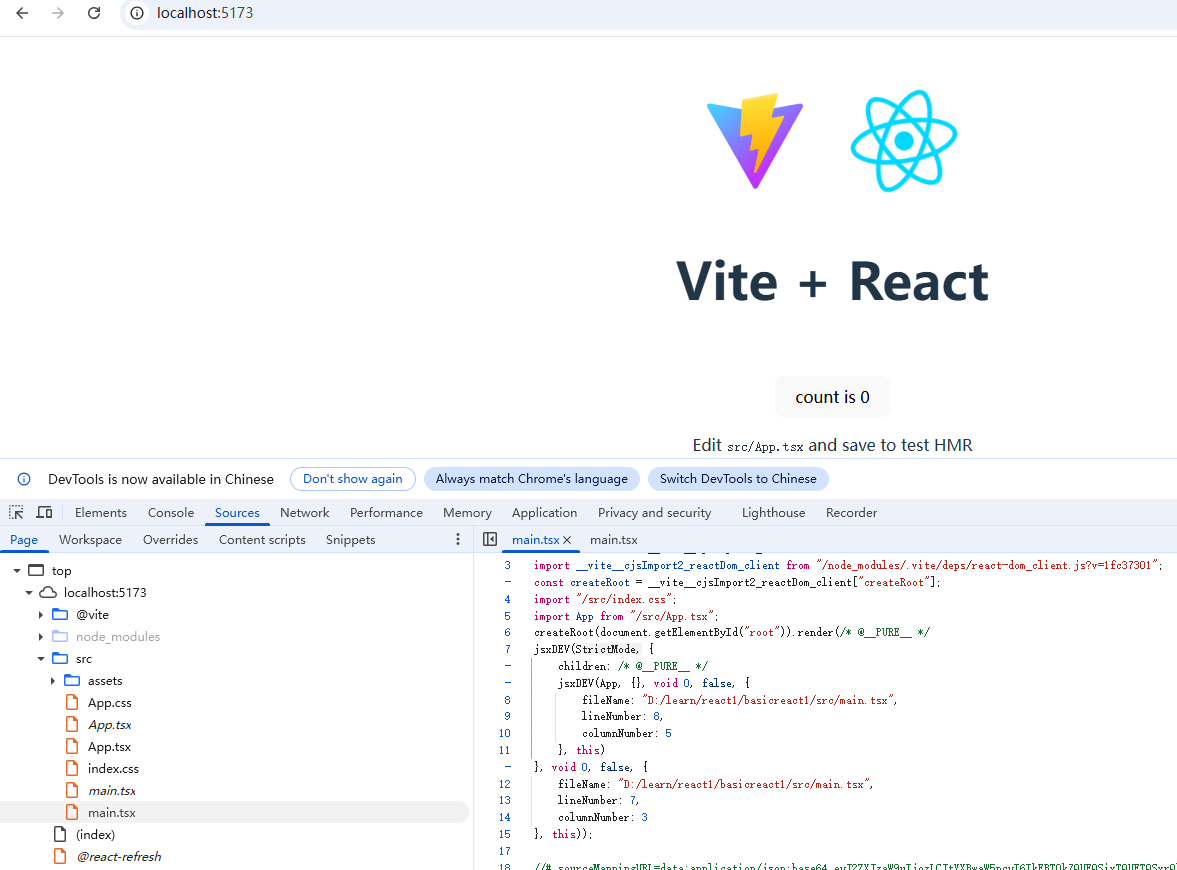Open index.css in the file tree
The height and width of the screenshot is (870, 1177).
(x=113, y=769)
